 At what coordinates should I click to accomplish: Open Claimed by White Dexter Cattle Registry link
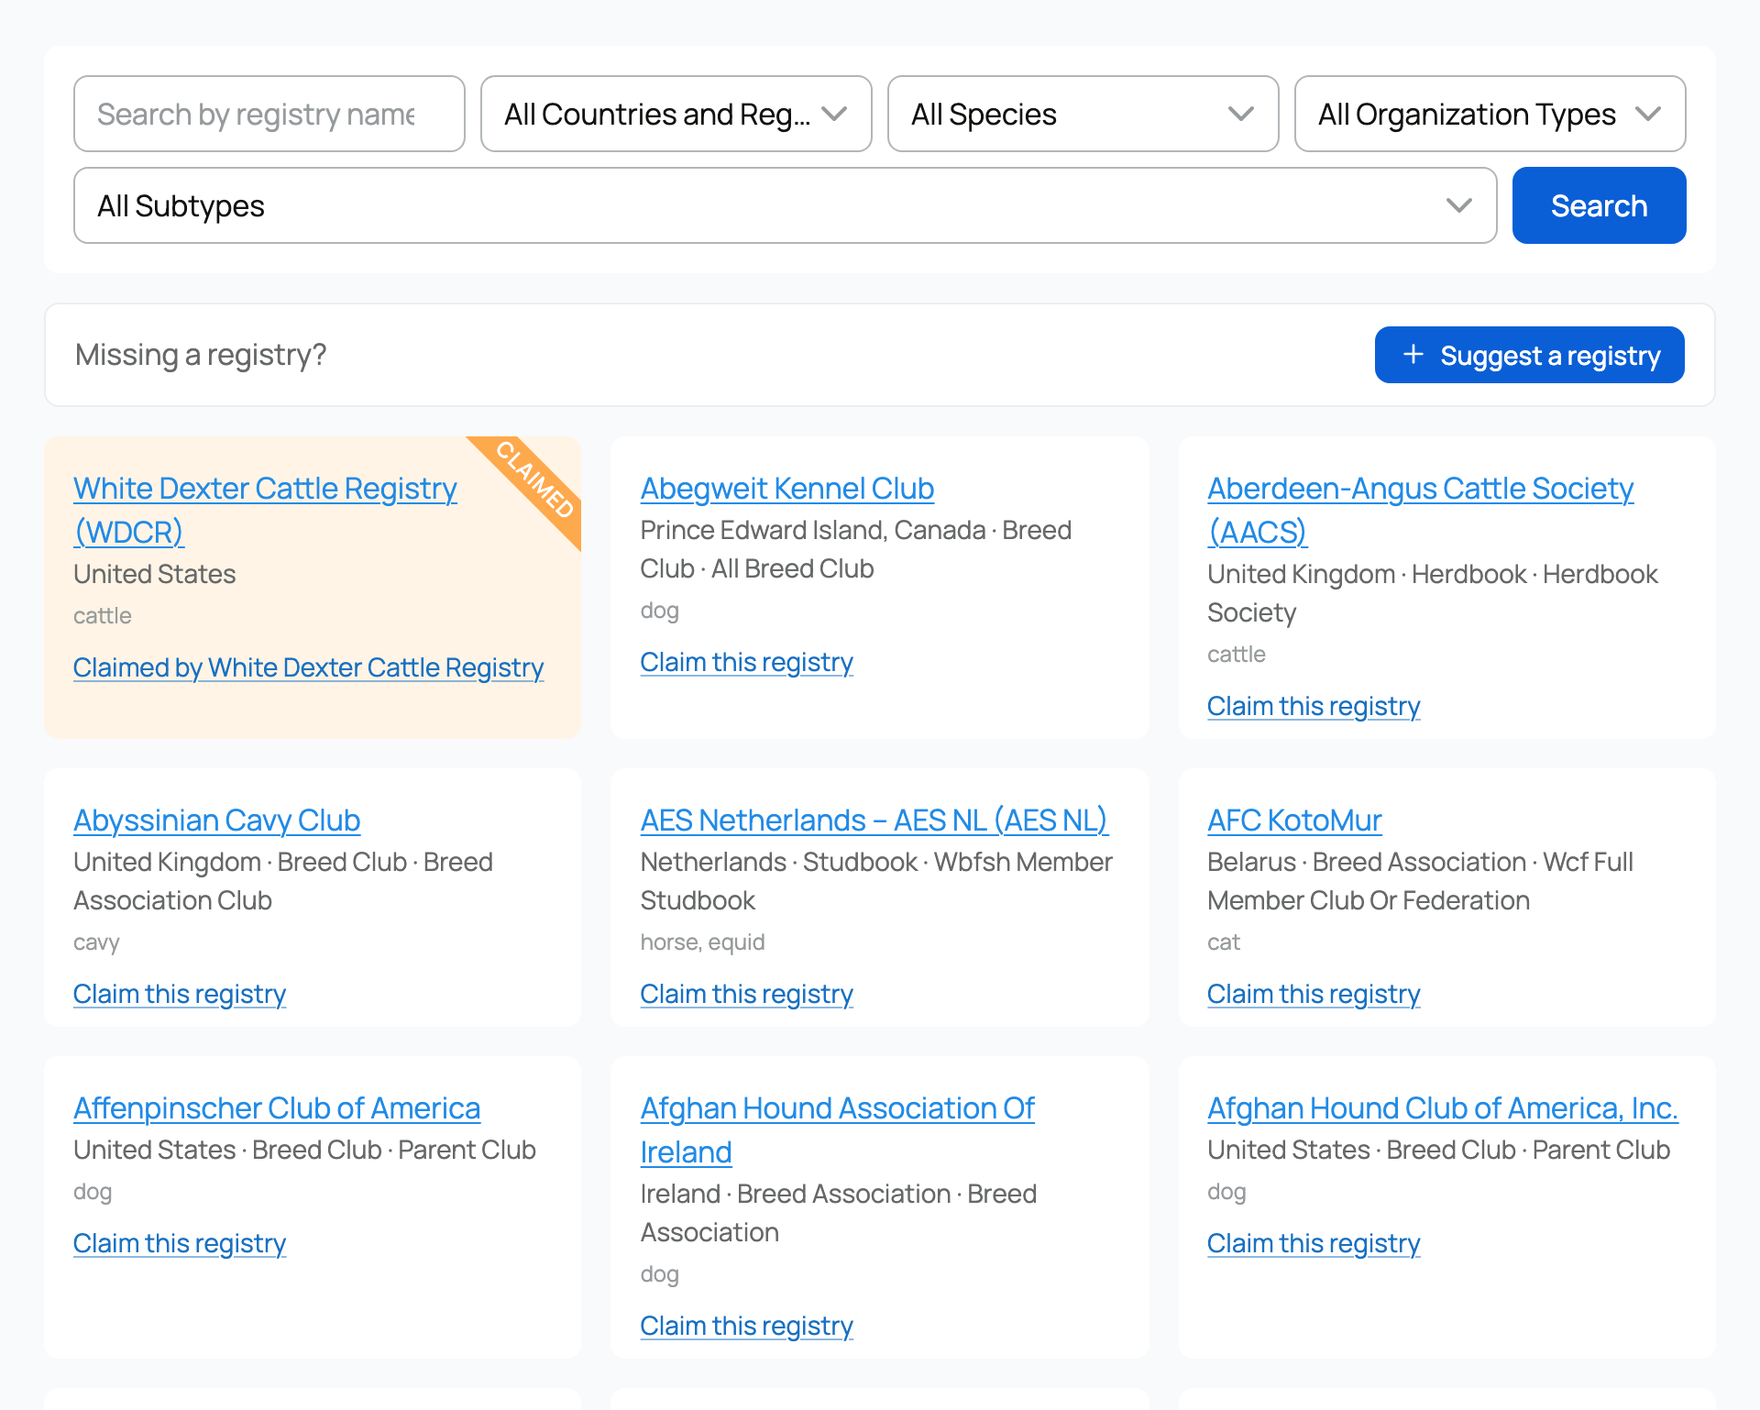[308, 667]
